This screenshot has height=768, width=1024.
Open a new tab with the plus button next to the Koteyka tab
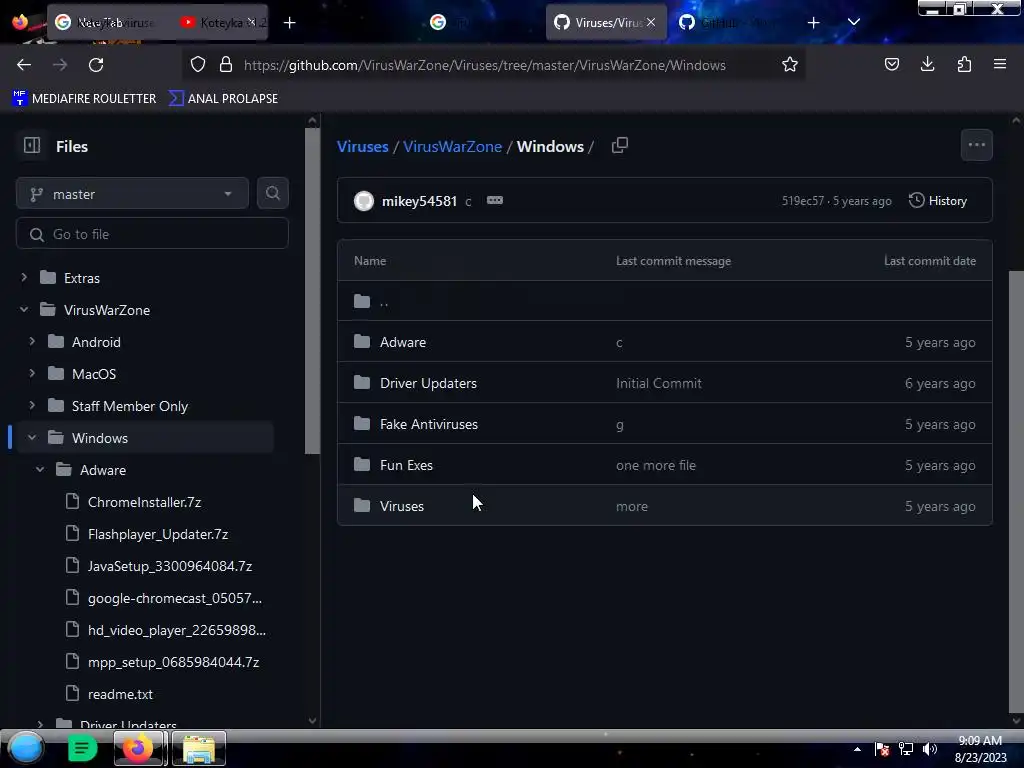point(289,23)
